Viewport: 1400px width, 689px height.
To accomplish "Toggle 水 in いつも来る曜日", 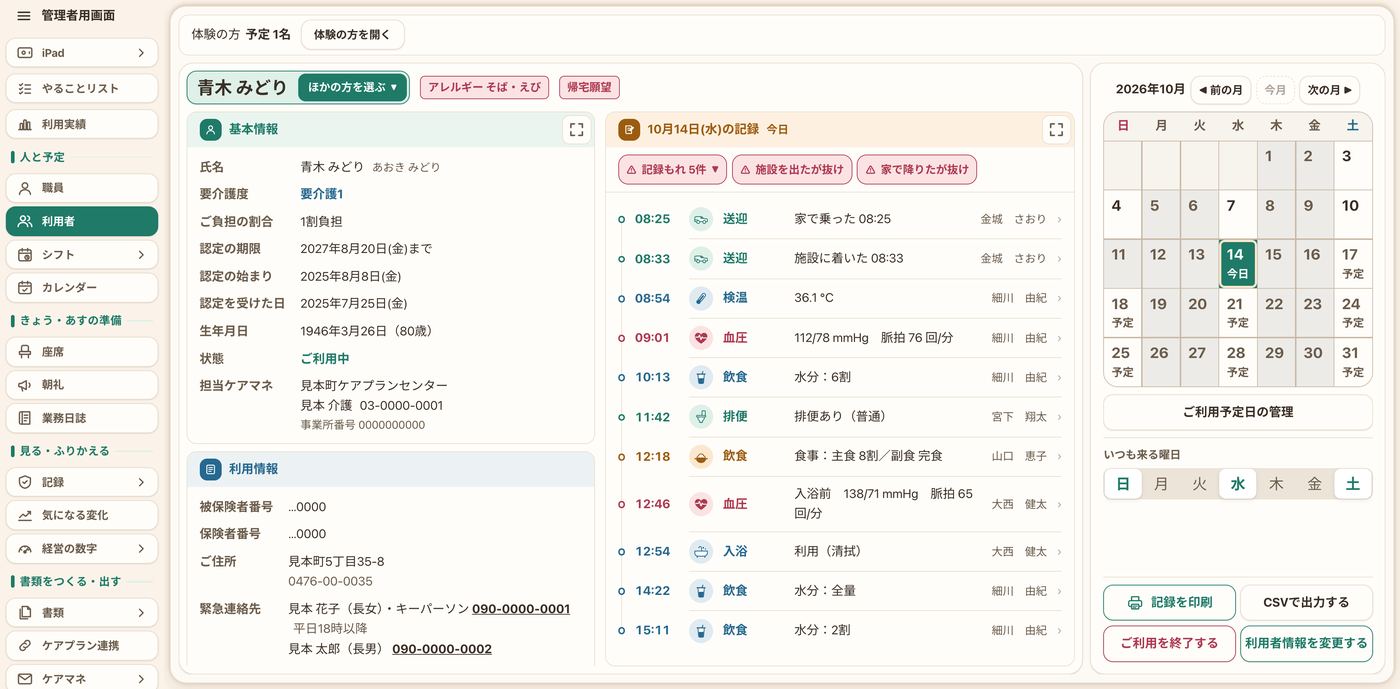I will click(1237, 484).
